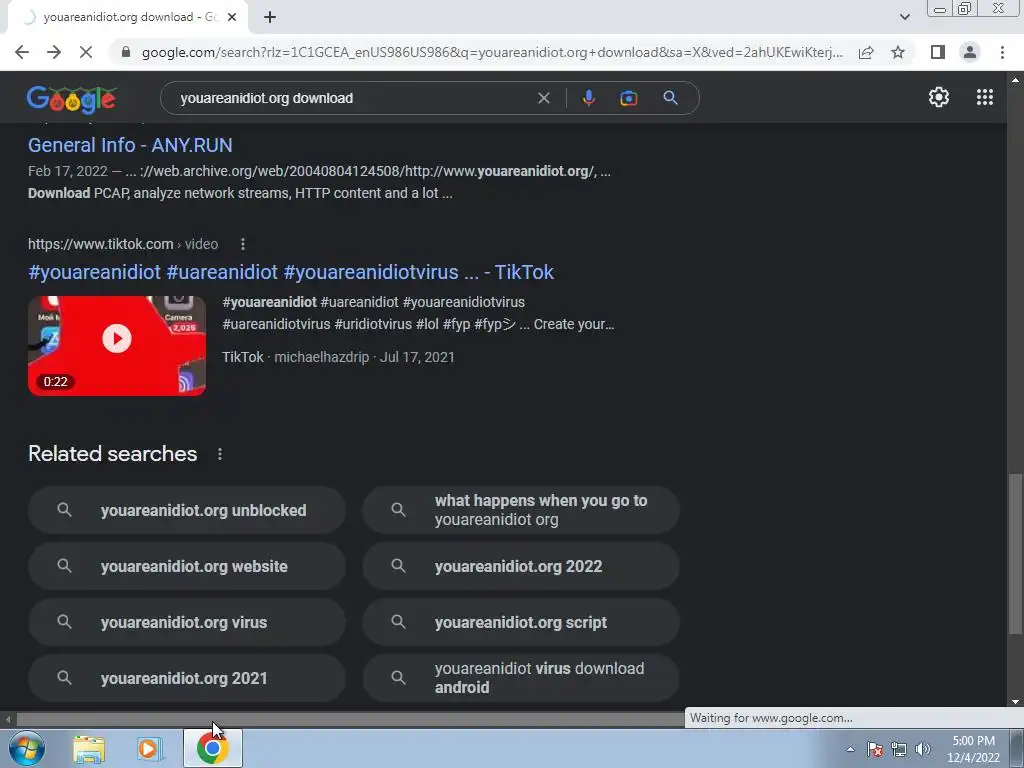Click the https://www.tiktok.com URL text

(101, 244)
